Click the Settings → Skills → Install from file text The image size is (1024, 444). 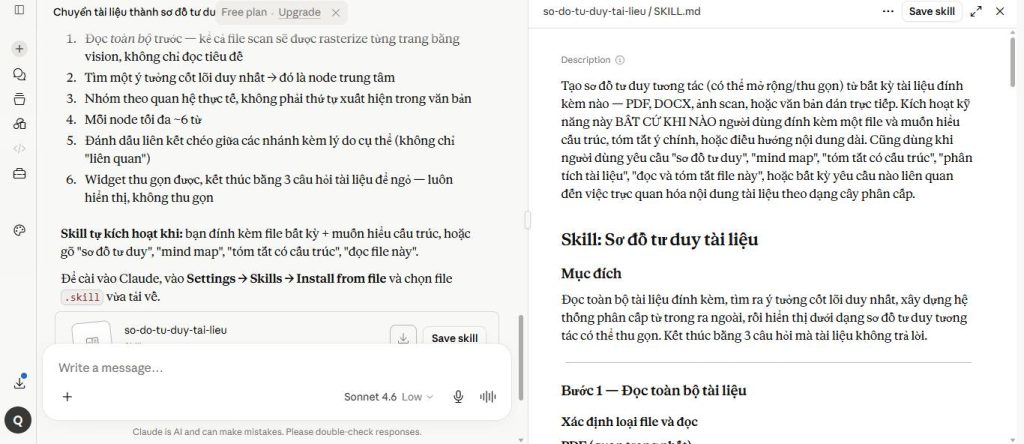pos(286,279)
